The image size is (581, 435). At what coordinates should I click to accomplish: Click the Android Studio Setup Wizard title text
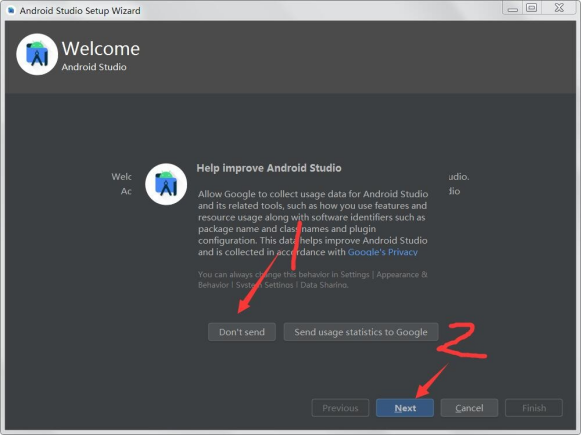(x=80, y=11)
